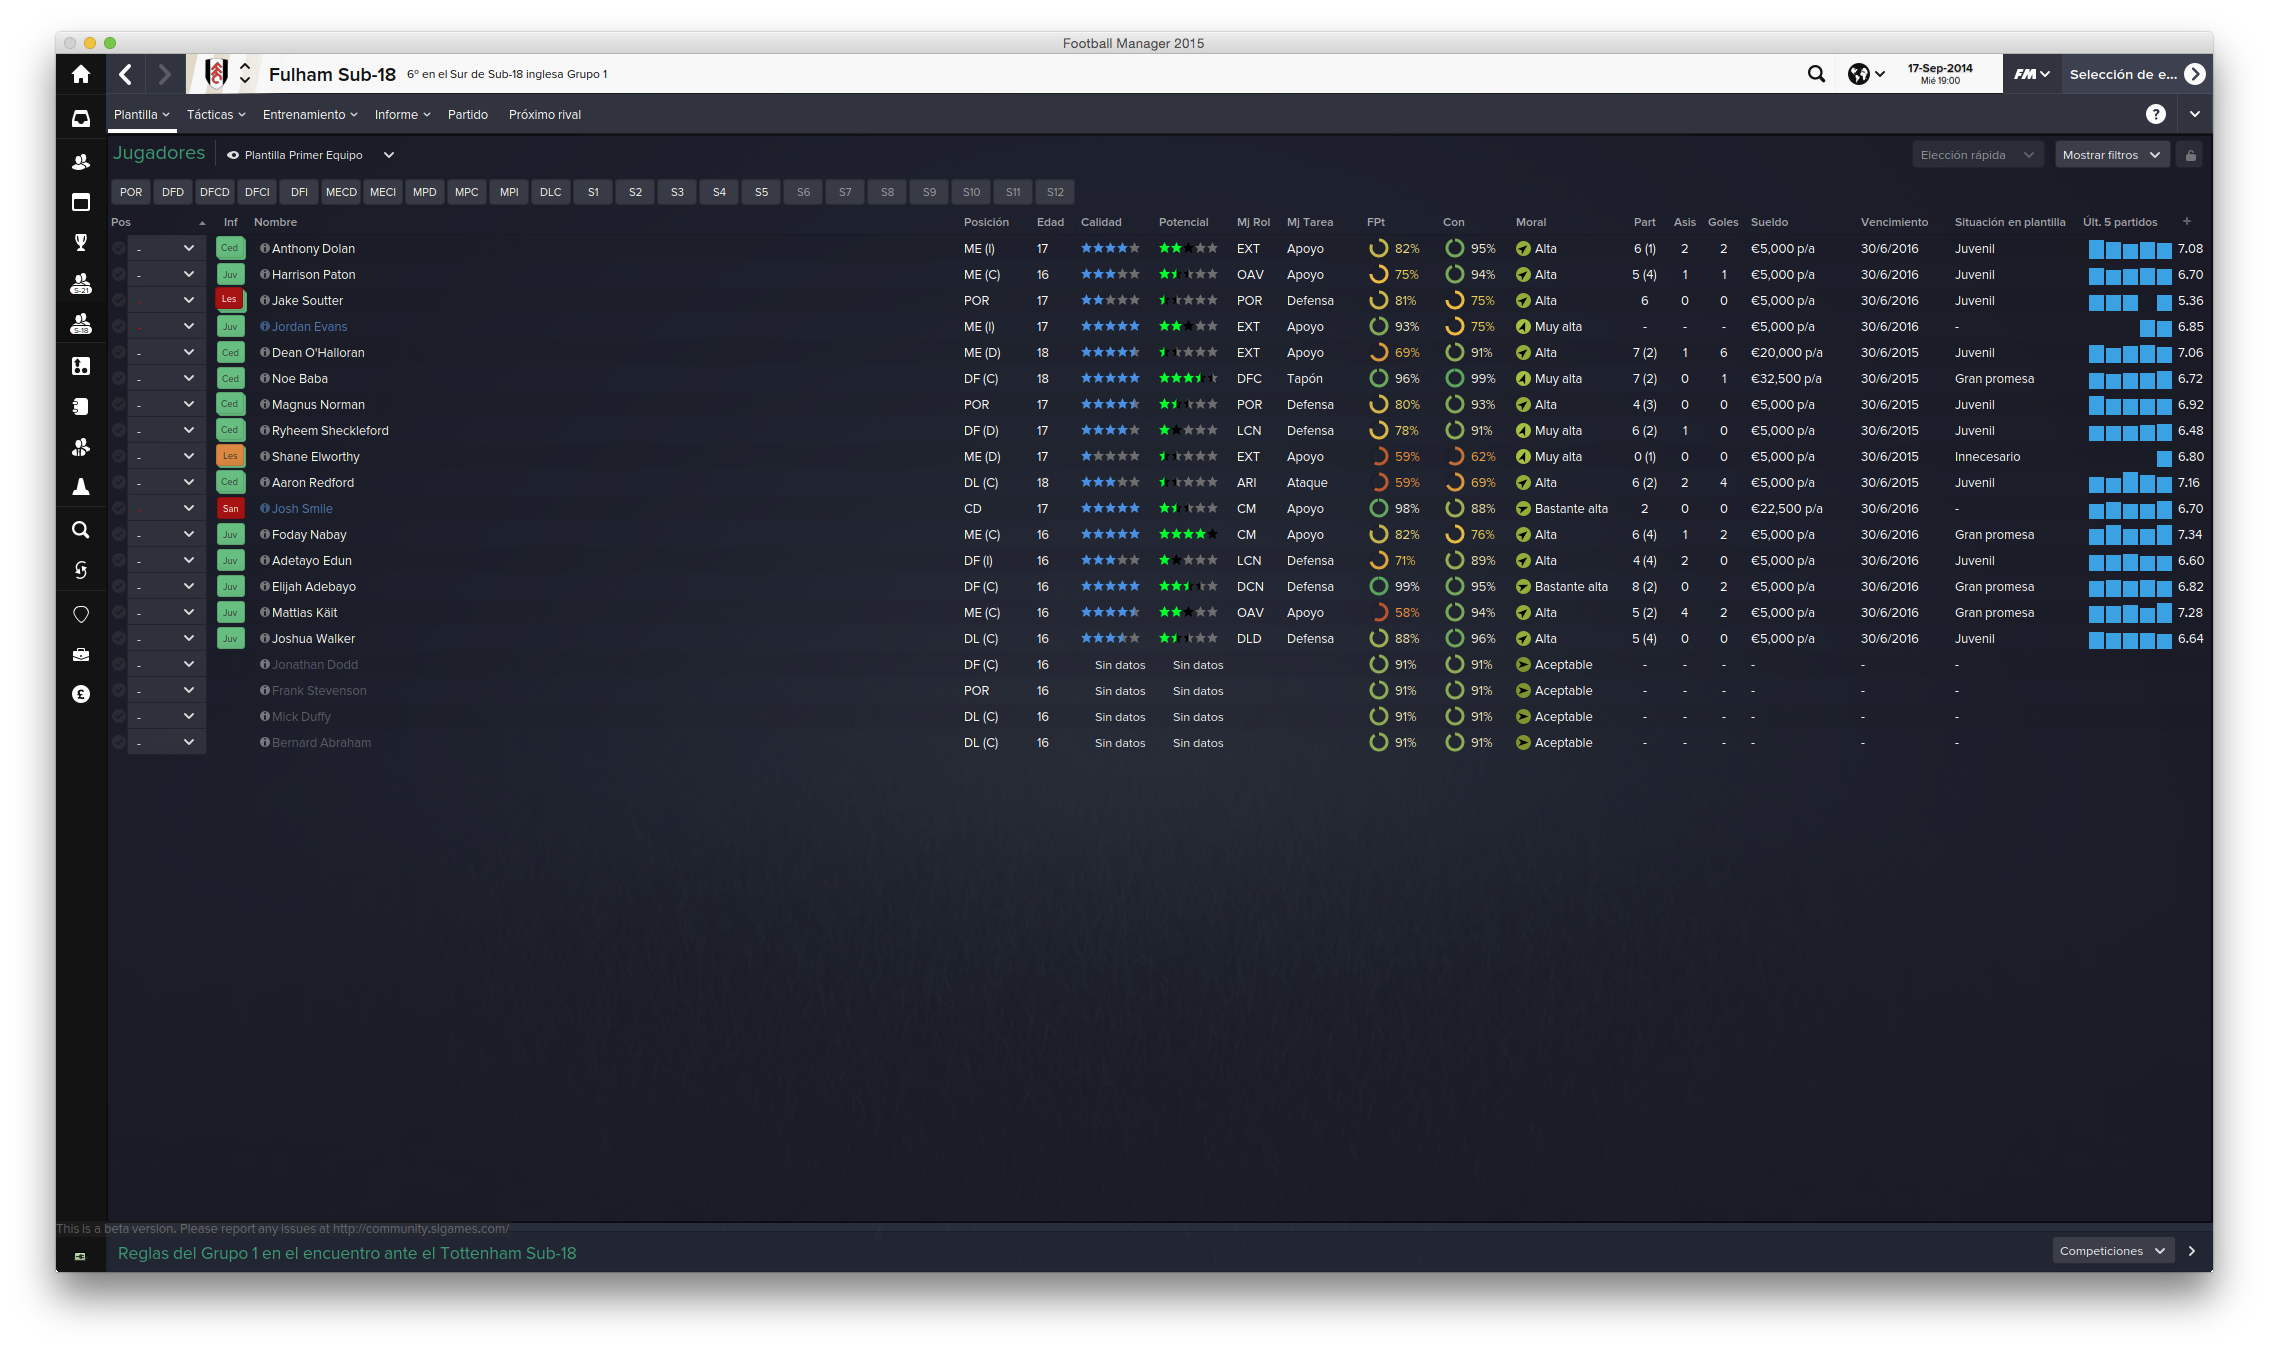Open the search magnifier in top bar
This screenshot has height=1352, width=2269.
[x=1816, y=74]
